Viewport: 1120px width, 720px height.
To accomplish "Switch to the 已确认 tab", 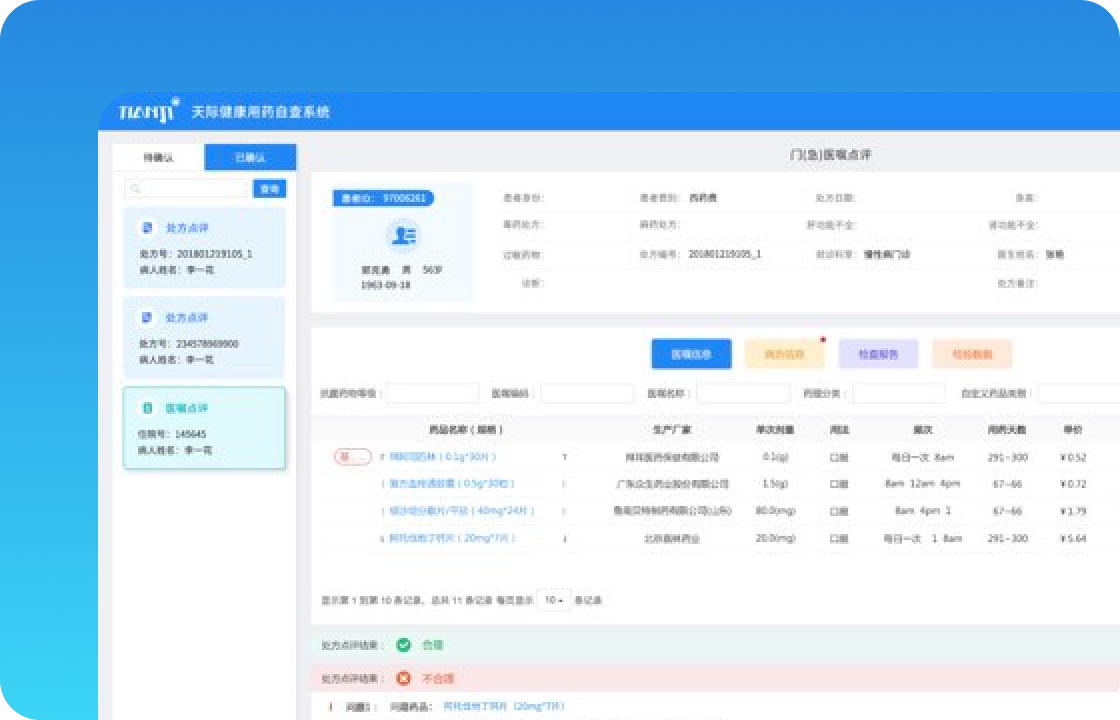I will click(250, 157).
